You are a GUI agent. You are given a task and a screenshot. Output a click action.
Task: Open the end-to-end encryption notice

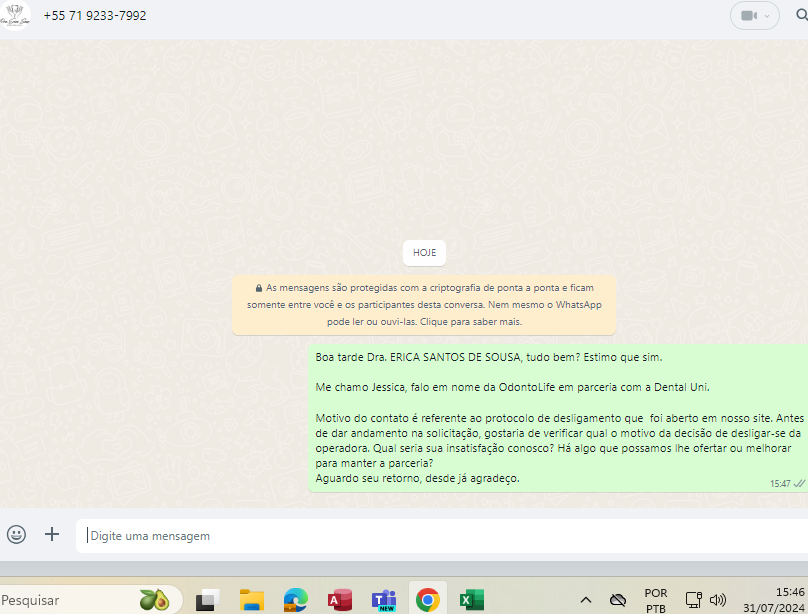(424, 305)
